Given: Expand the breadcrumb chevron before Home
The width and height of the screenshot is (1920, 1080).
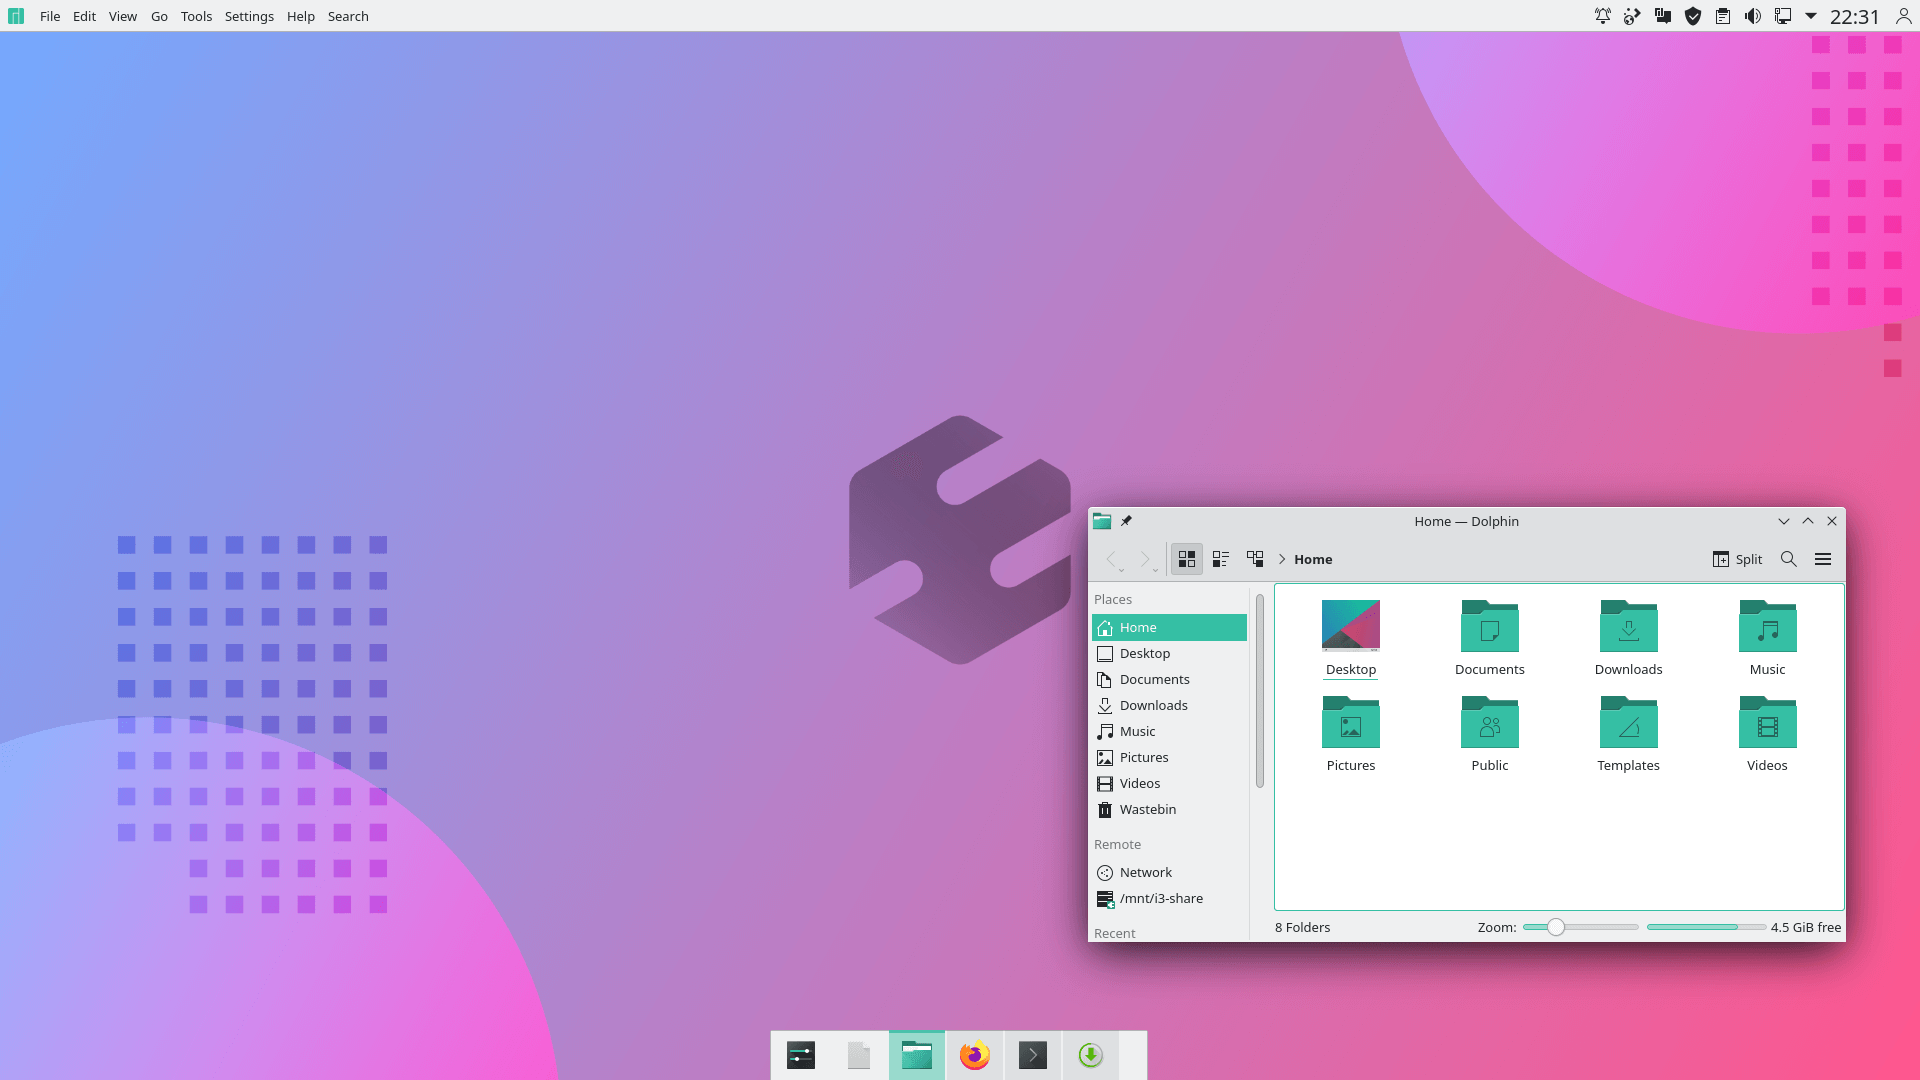Looking at the screenshot, I should (1282, 559).
